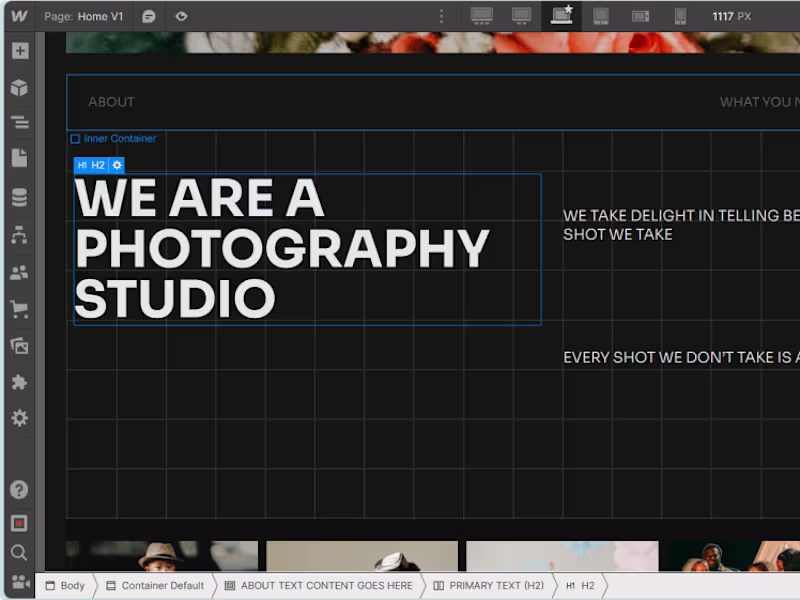Open the Assets panel
800x600 pixels.
(20, 345)
